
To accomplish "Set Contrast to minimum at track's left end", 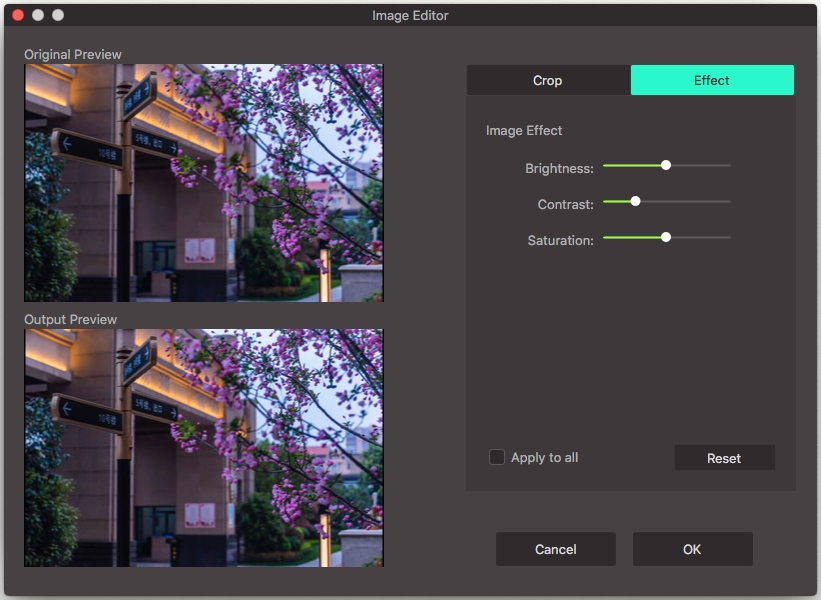I will (x=604, y=201).
